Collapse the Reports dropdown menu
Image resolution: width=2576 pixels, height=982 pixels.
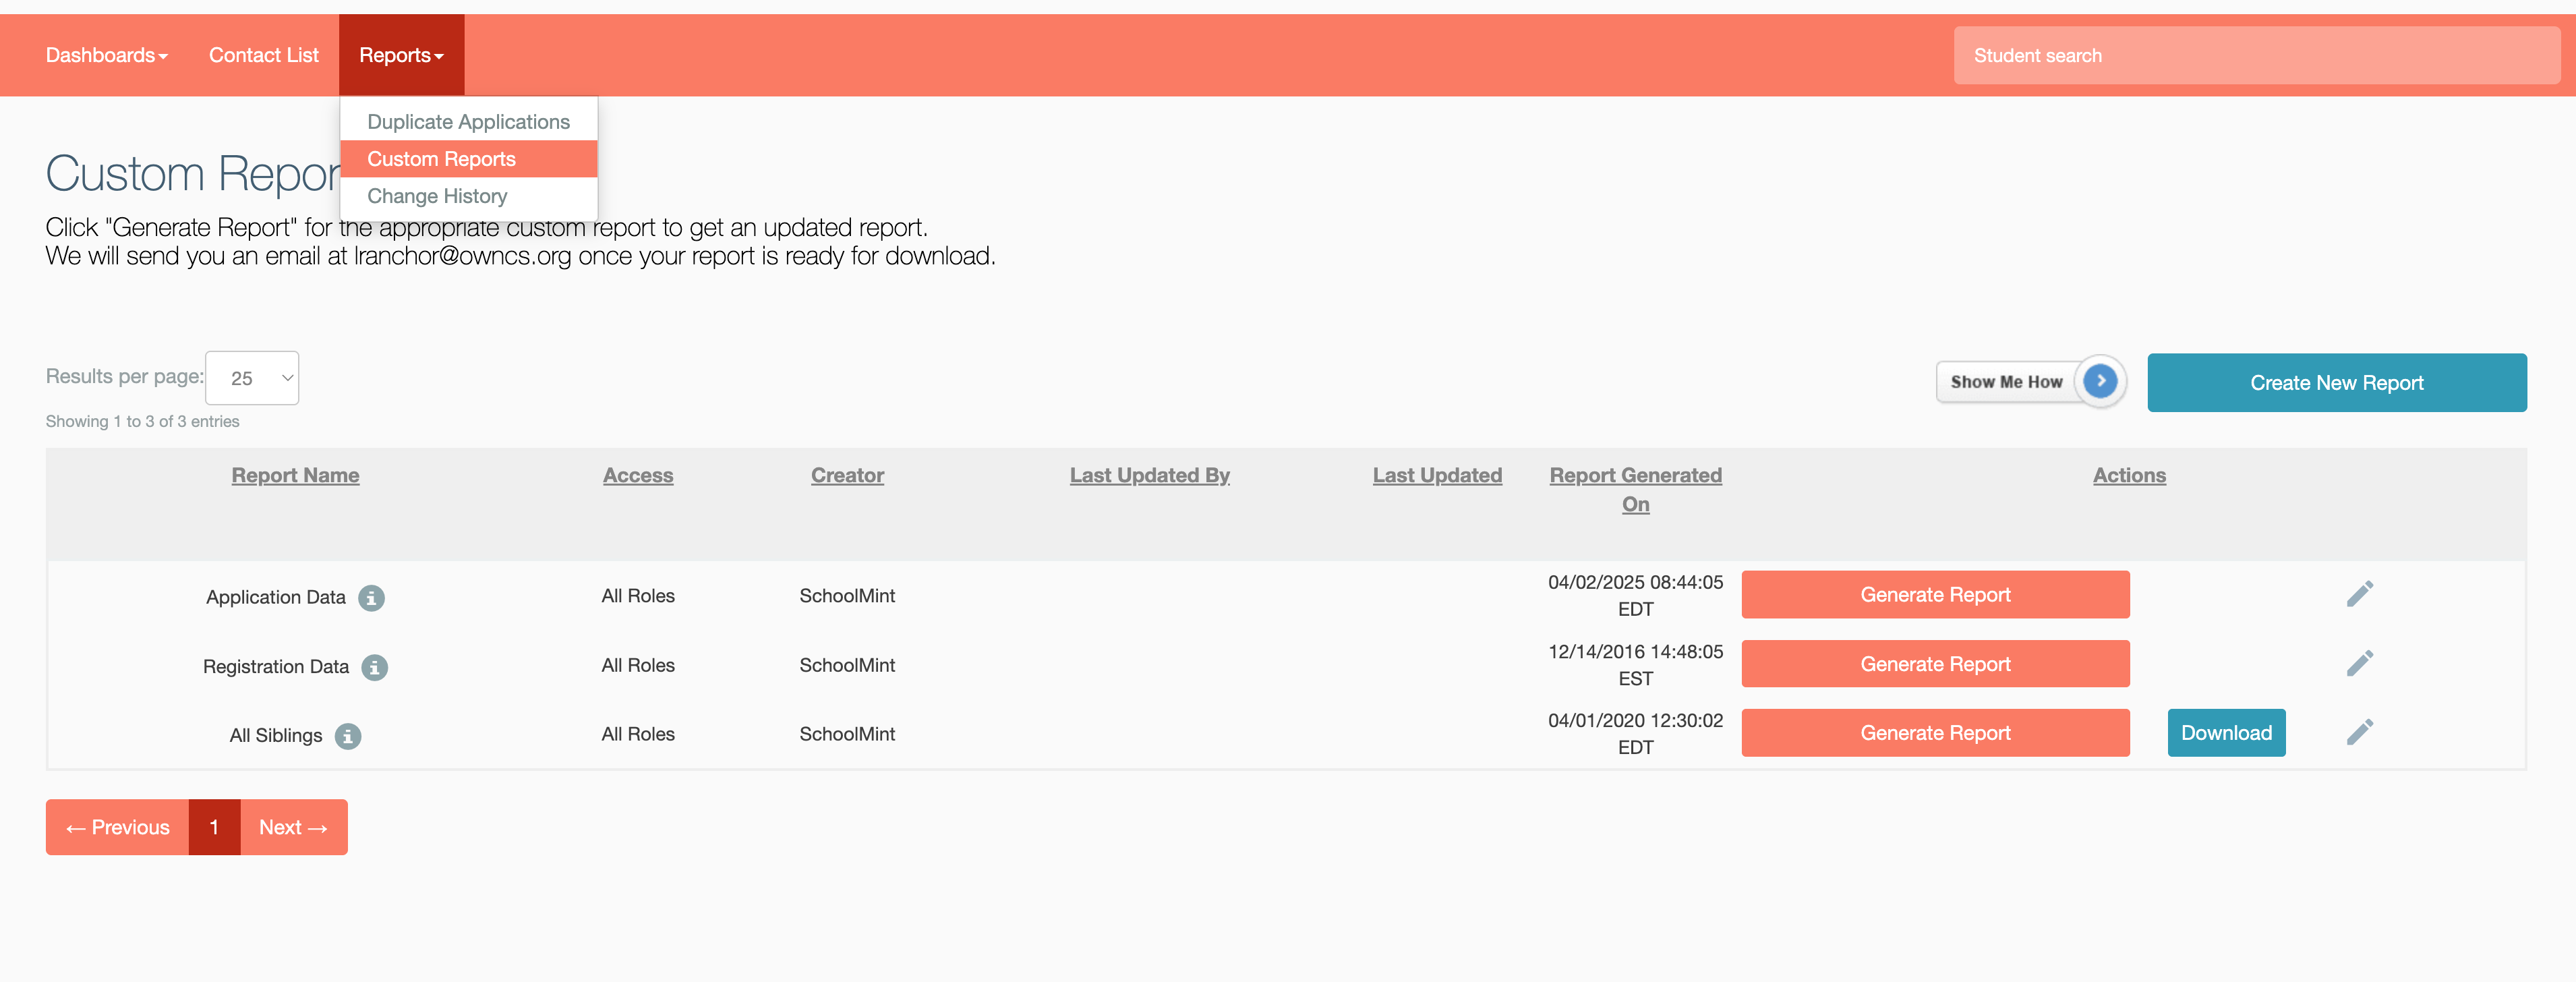coord(401,55)
